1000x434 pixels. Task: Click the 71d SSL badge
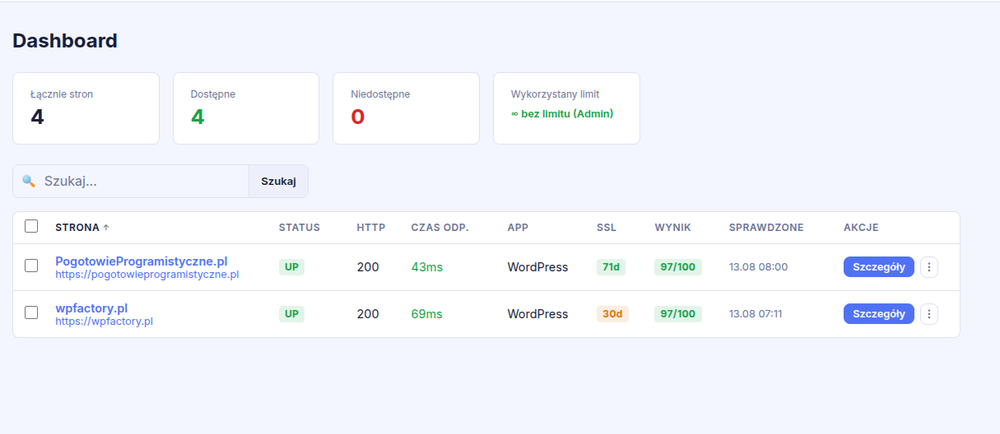(611, 267)
